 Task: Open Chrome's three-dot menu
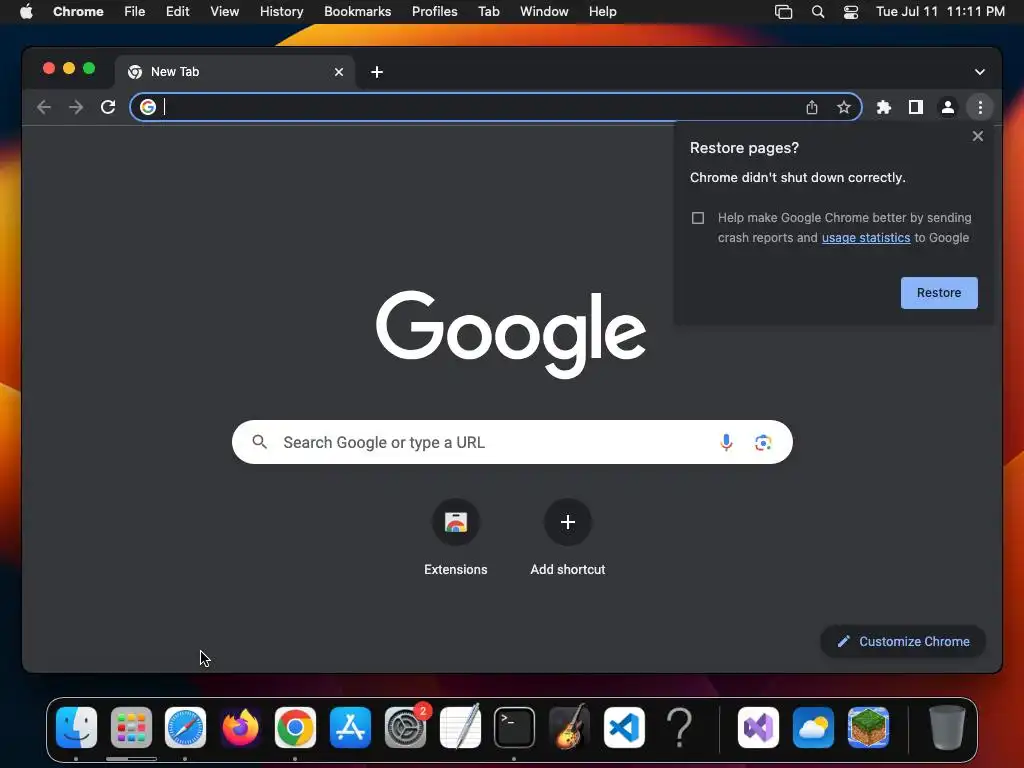tap(980, 107)
